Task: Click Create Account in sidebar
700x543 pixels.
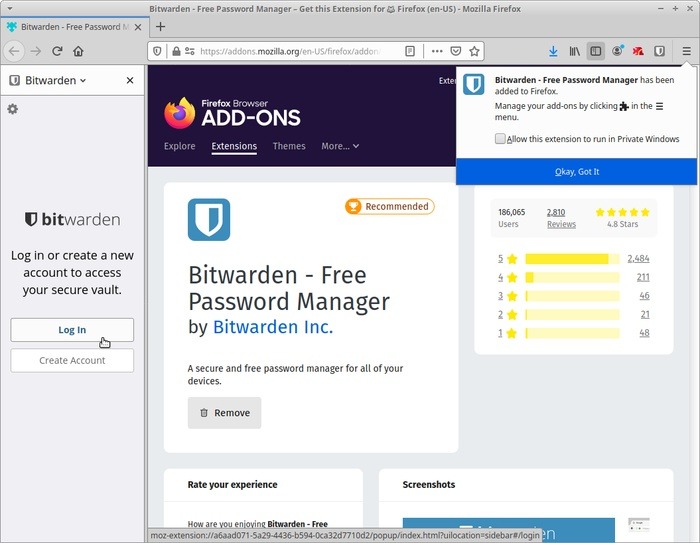Action: click(x=72, y=360)
